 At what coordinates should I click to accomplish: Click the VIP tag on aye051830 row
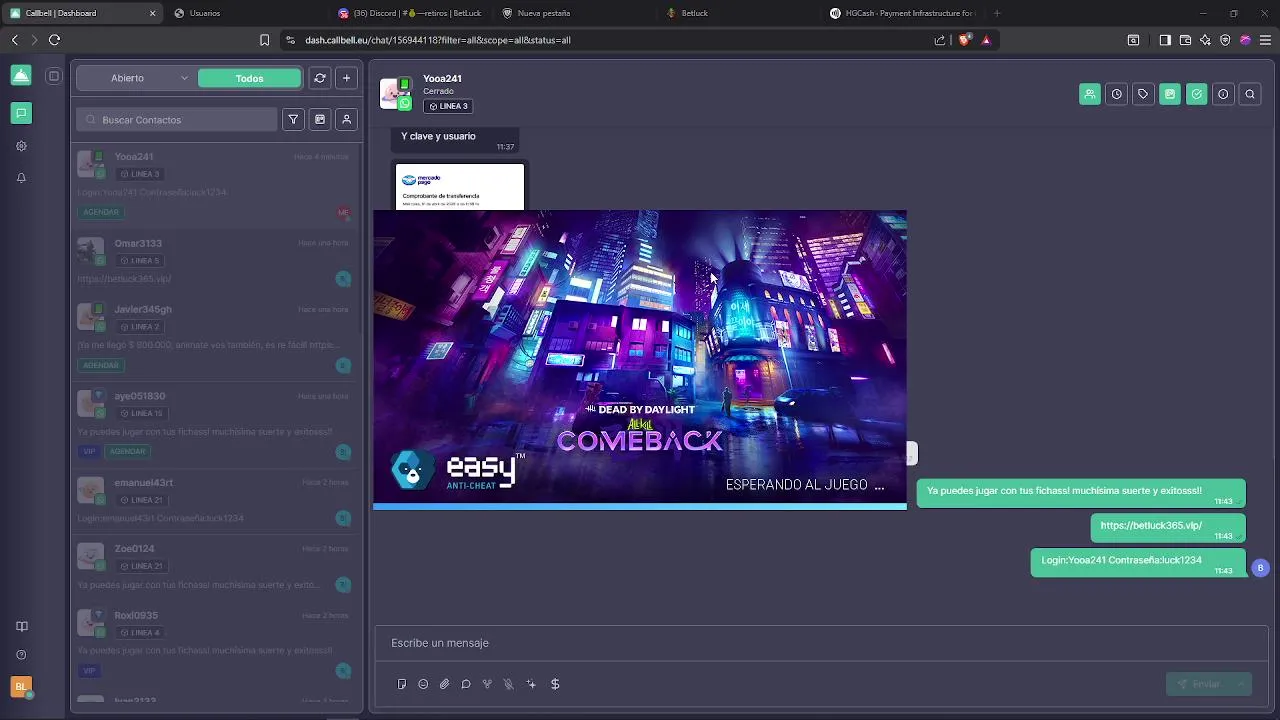coord(89,451)
